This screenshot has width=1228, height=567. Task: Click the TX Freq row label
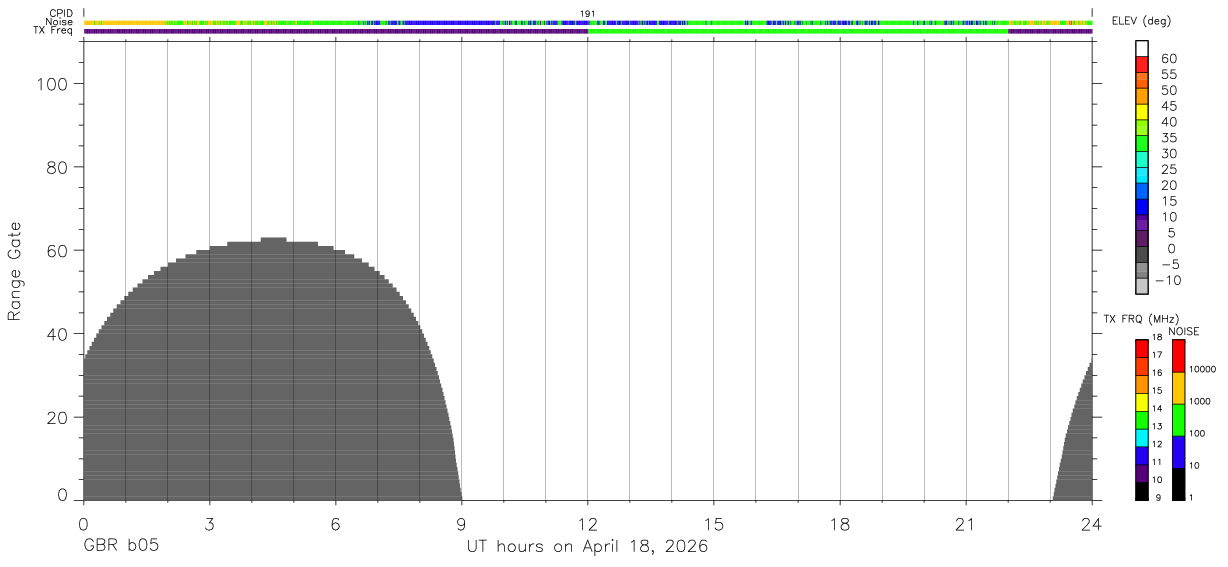tap(54, 31)
